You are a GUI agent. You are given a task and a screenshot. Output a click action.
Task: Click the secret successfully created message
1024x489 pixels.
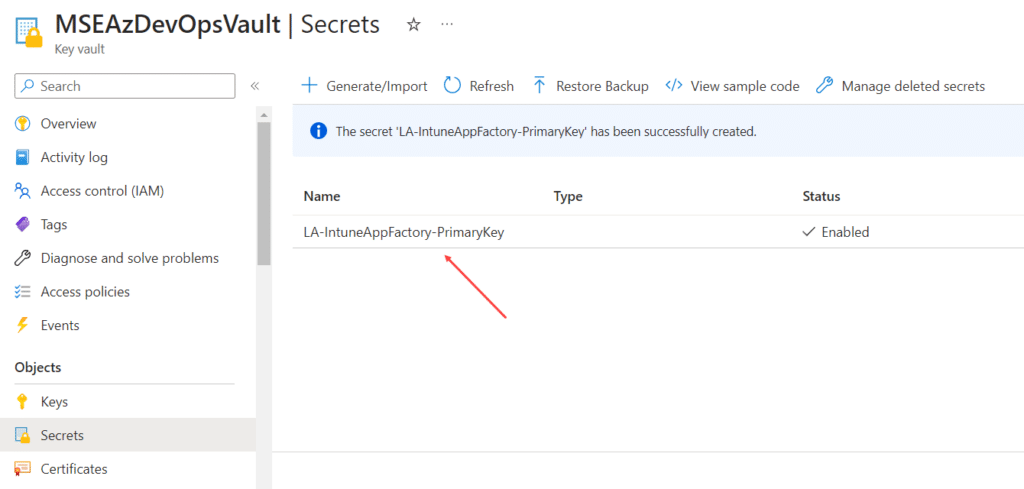tap(546, 131)
